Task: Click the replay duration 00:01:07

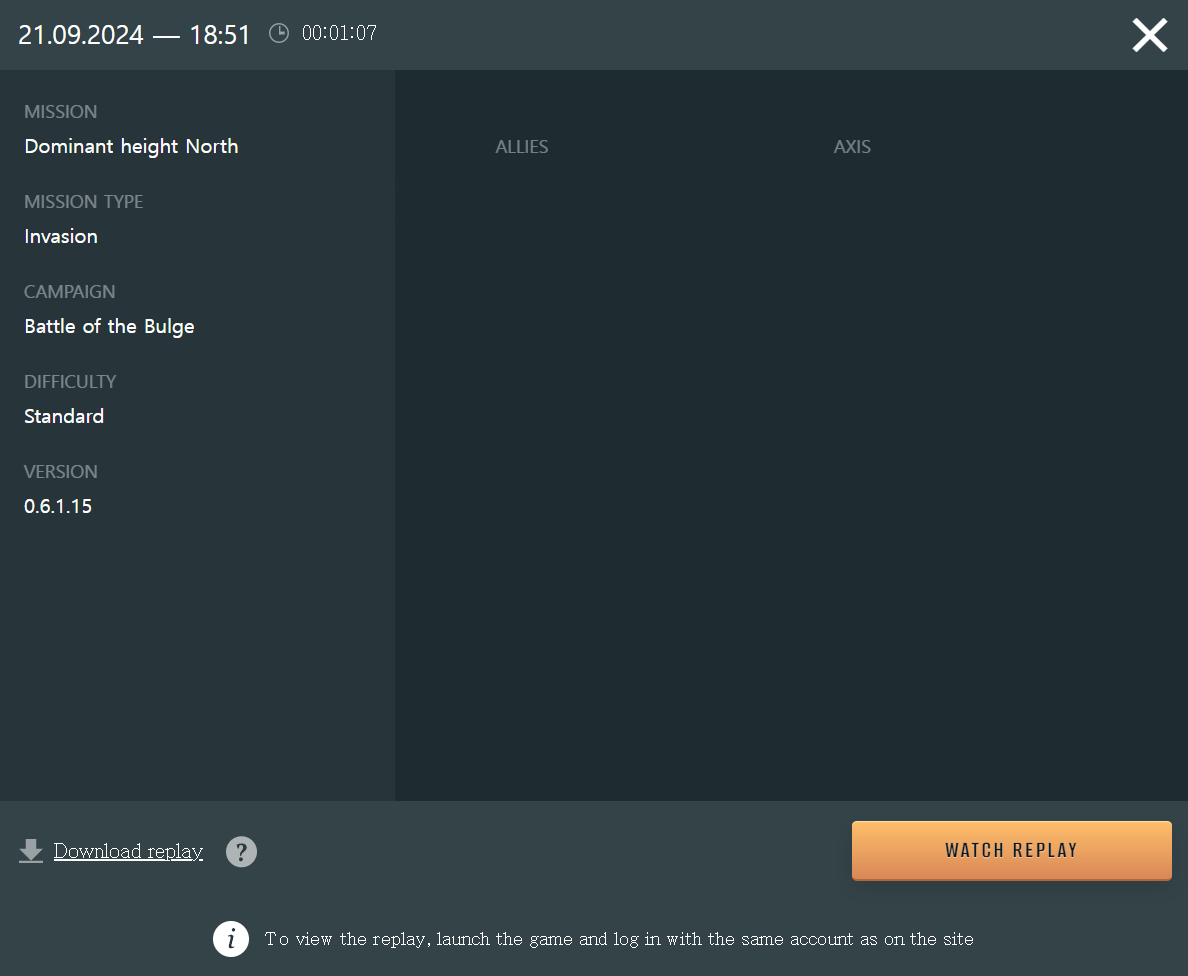Action: (x=339, y=34)
